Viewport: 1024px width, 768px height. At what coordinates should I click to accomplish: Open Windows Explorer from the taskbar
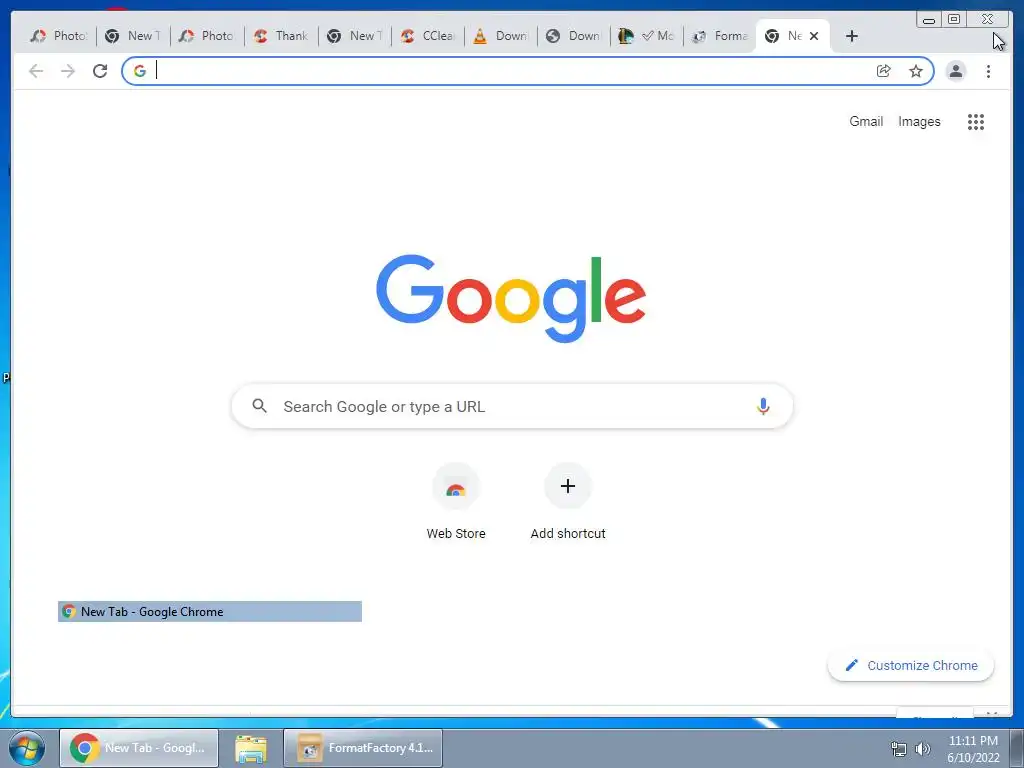251,748
